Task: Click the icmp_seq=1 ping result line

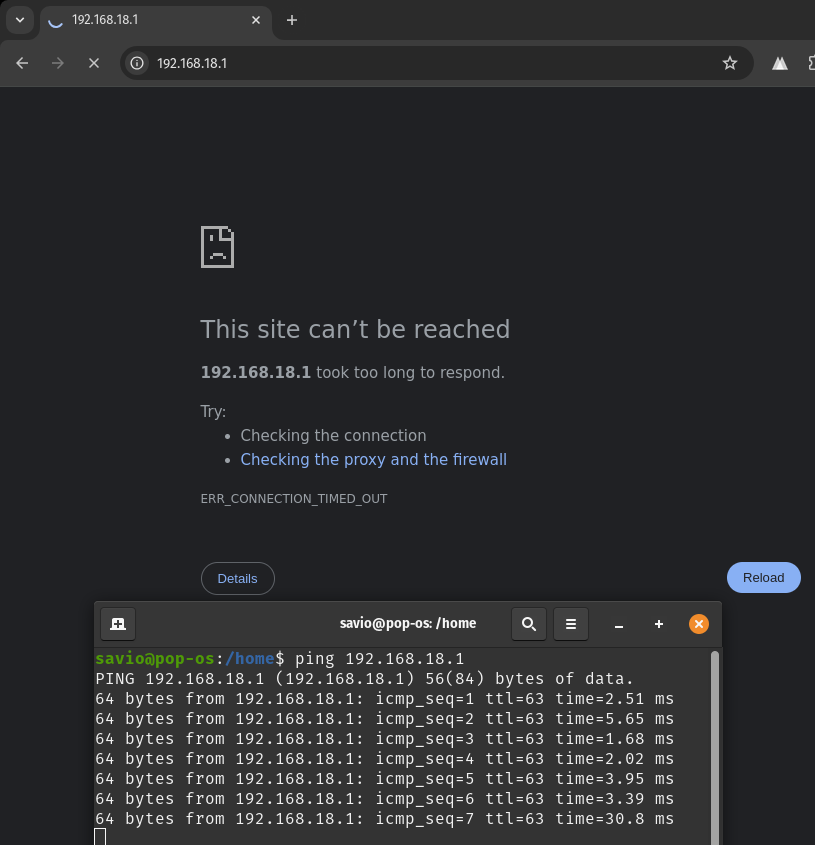Action: click(384, 698)
